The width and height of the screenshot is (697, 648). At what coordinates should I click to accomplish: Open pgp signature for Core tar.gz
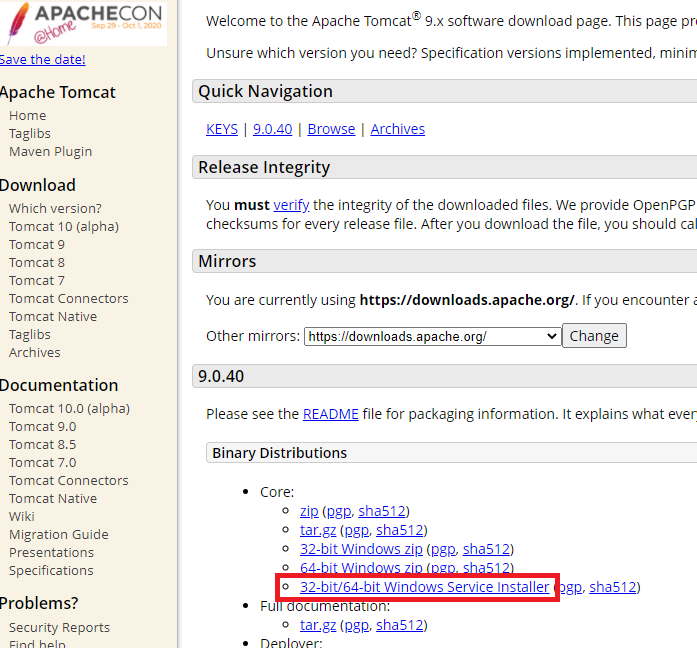(357, 530)
